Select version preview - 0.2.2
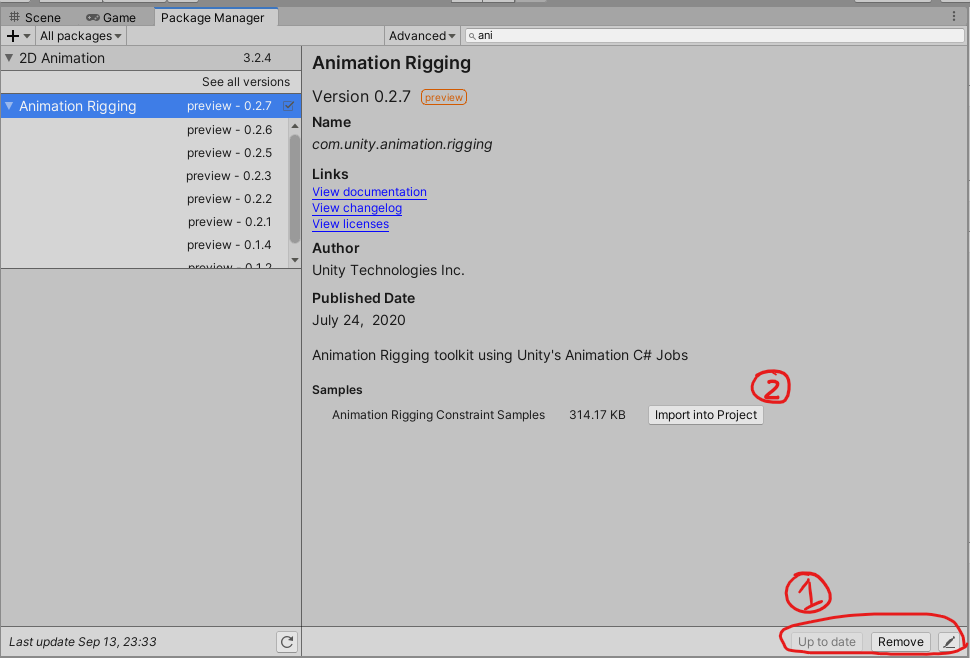This screenshot has height=658, width=970. (230, 199)
